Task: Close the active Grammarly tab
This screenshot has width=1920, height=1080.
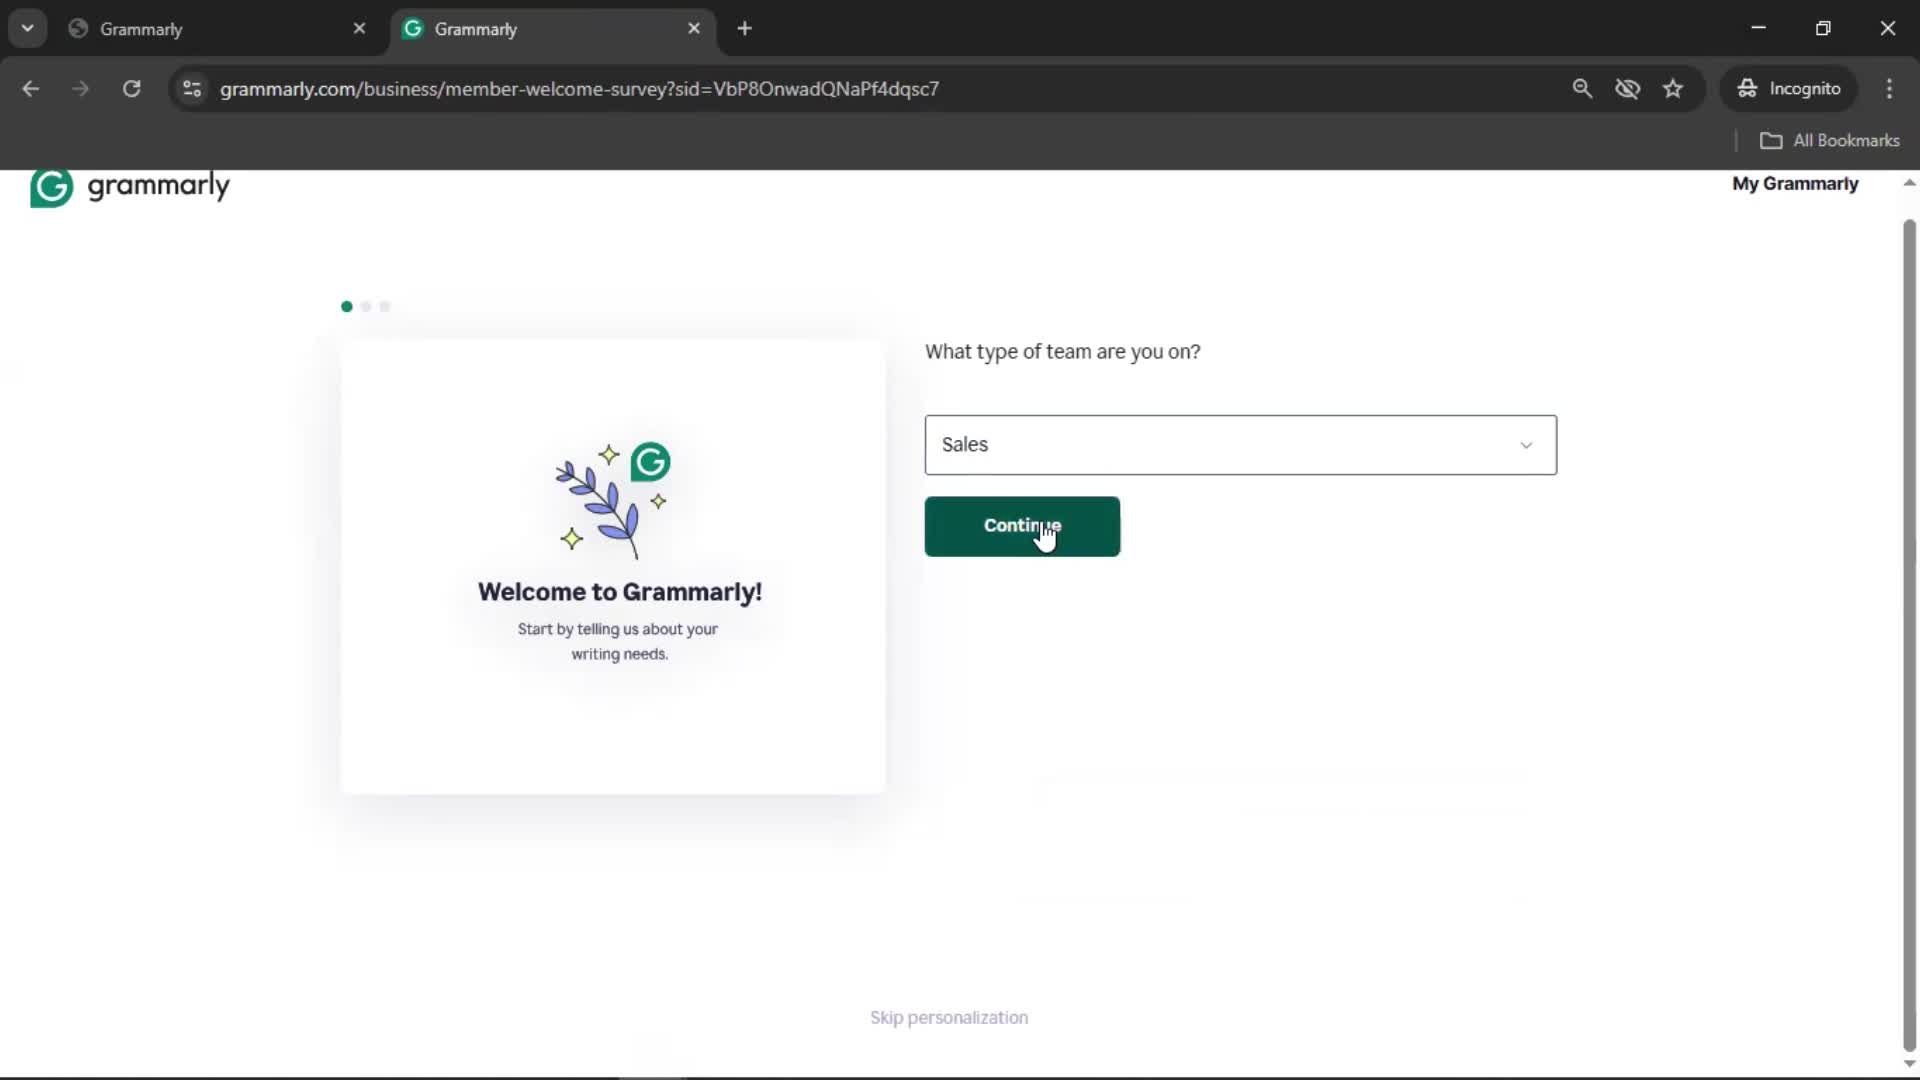Action: click(694, 29)
